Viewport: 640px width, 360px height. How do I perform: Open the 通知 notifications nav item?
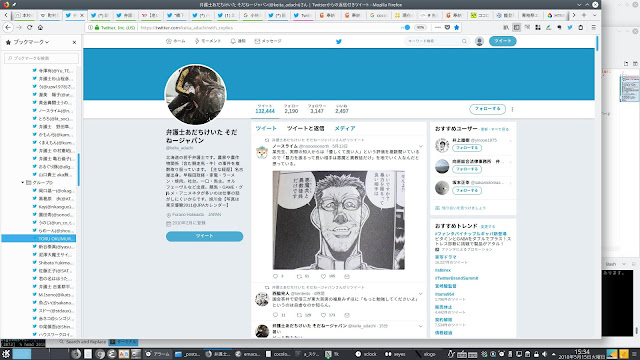click(238, 41)
